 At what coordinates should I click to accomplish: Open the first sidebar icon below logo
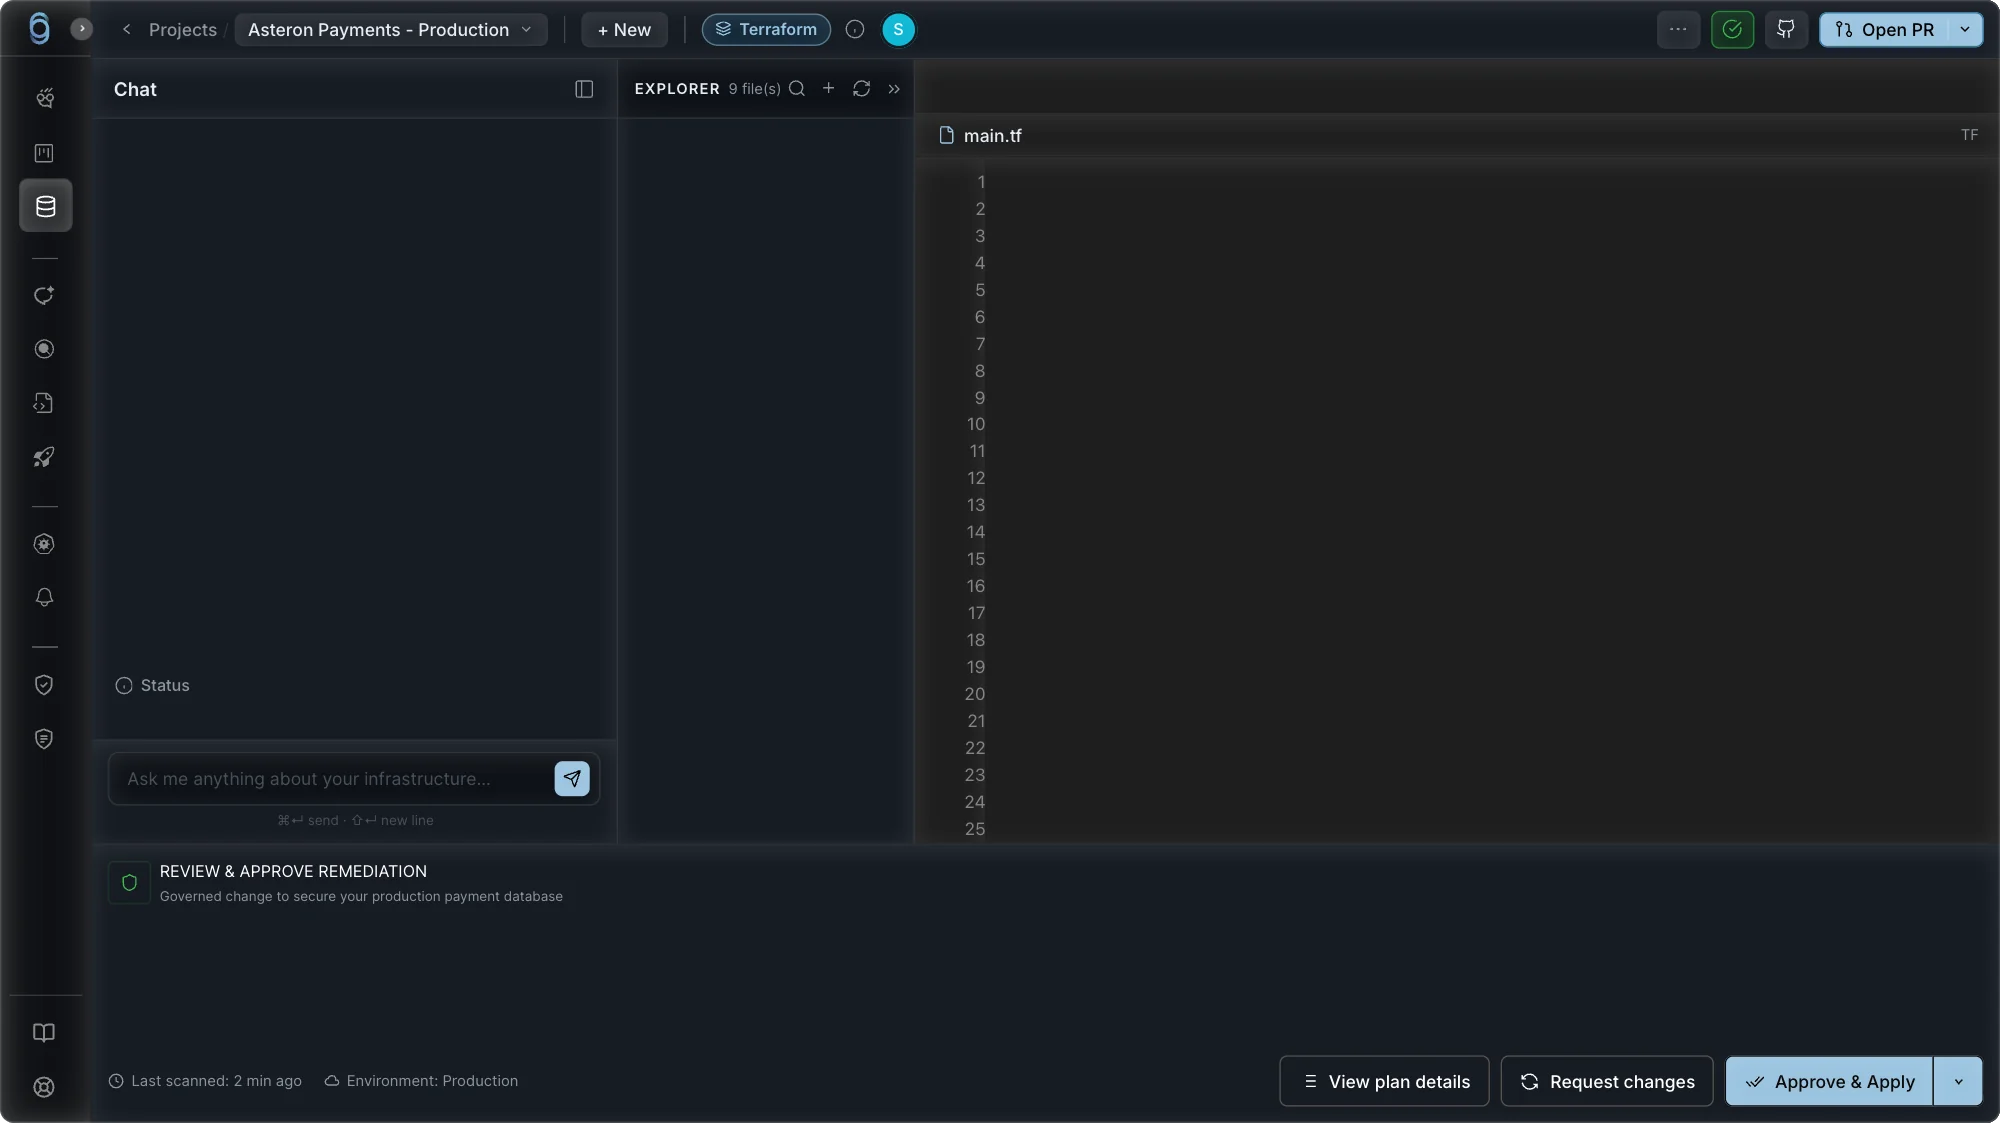click(44, 98)
